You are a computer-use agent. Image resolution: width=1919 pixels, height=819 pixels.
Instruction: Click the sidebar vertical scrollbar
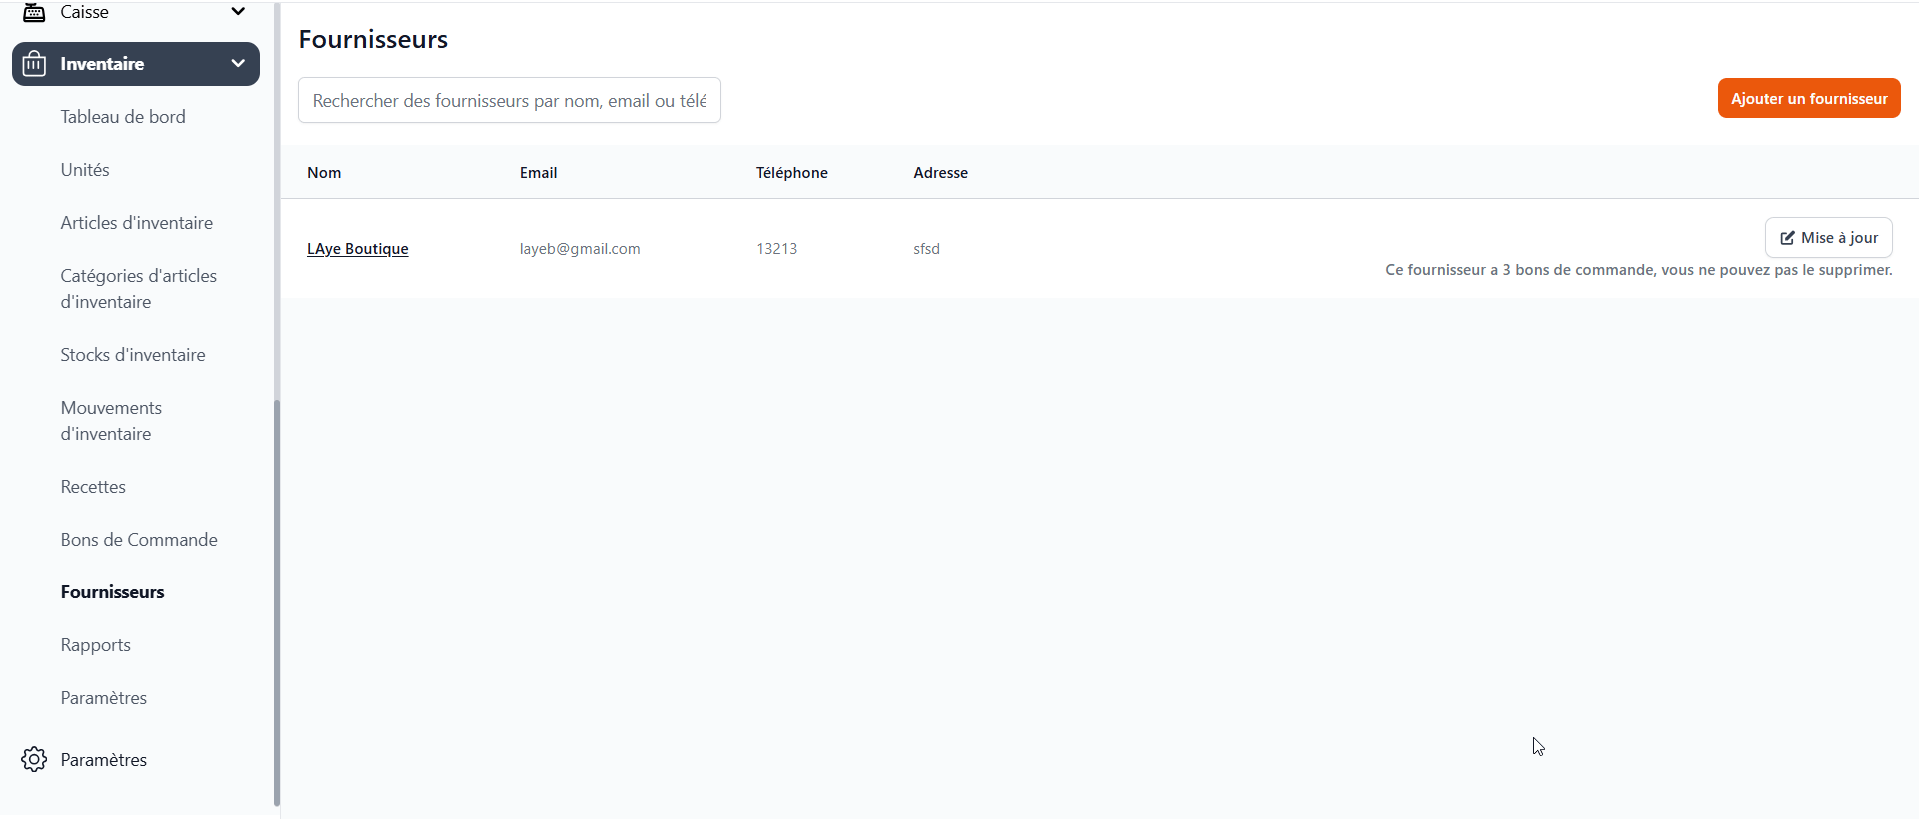point(277,600)
